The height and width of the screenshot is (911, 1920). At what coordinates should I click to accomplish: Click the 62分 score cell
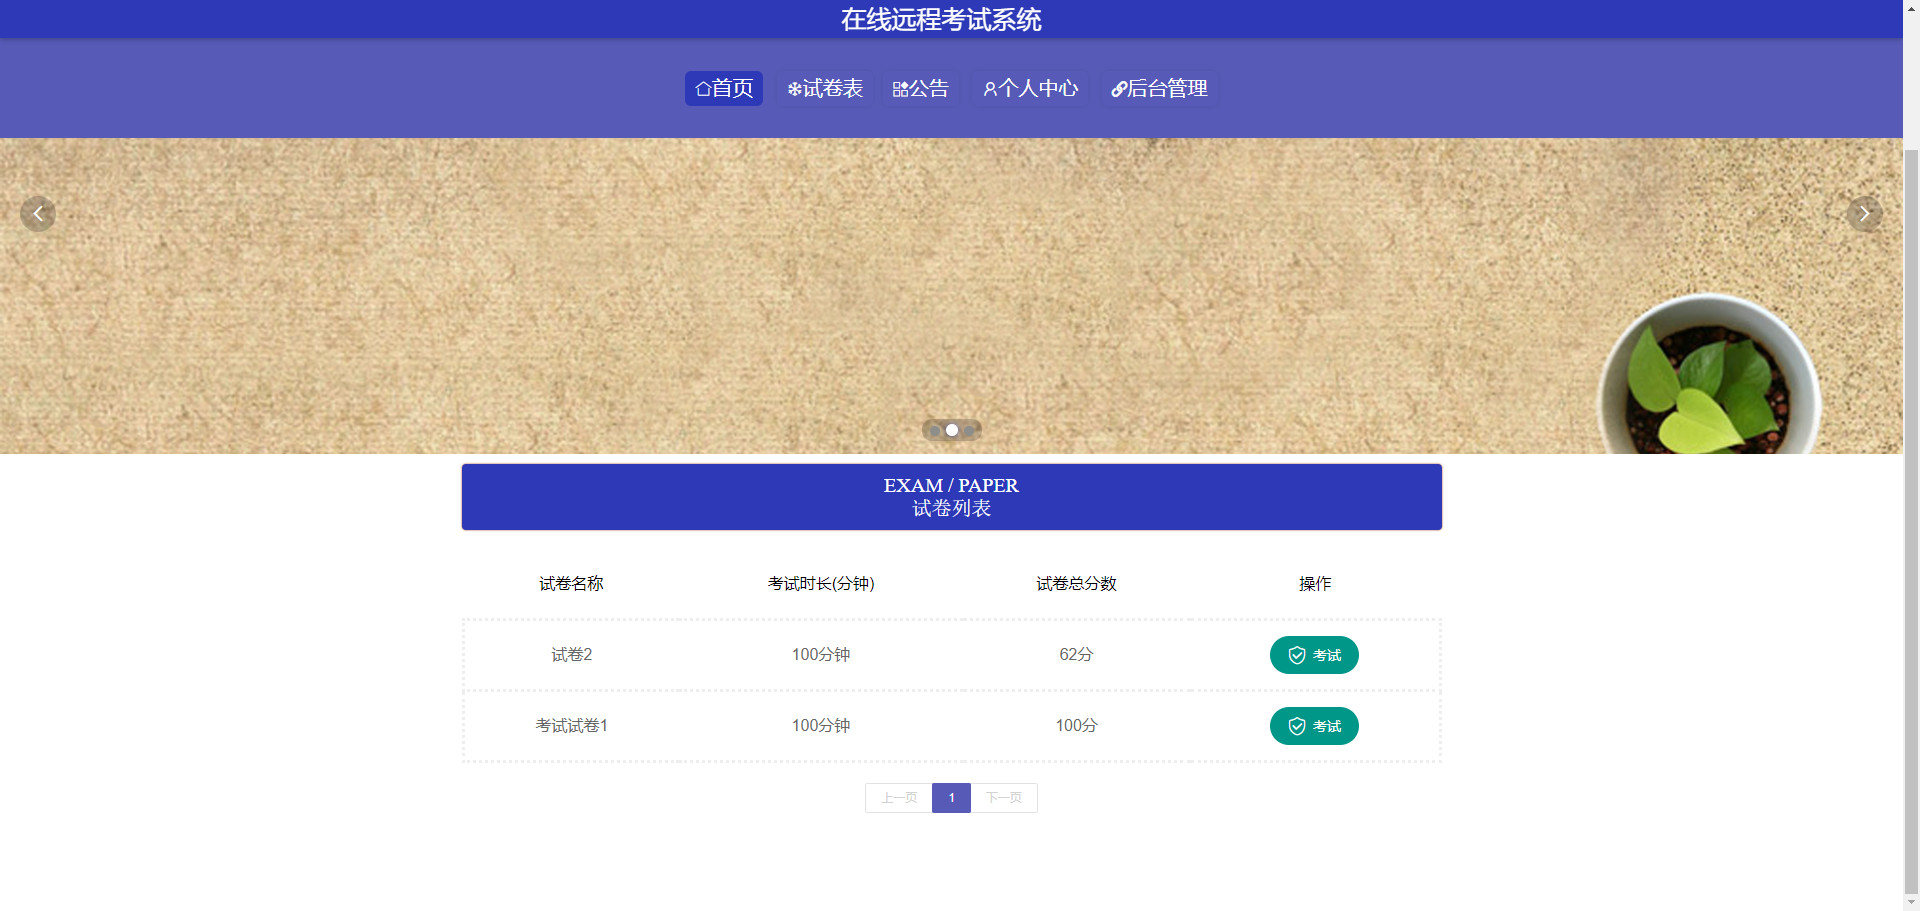point(1076,655)
